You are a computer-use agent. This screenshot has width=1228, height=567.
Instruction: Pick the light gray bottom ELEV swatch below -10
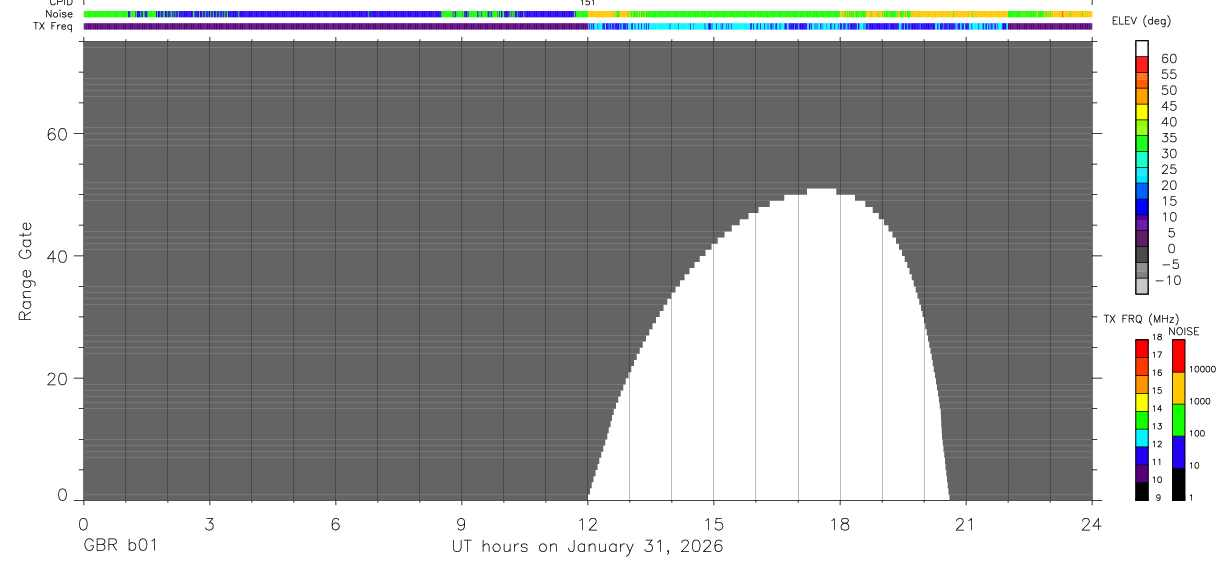coord(1142,287)
